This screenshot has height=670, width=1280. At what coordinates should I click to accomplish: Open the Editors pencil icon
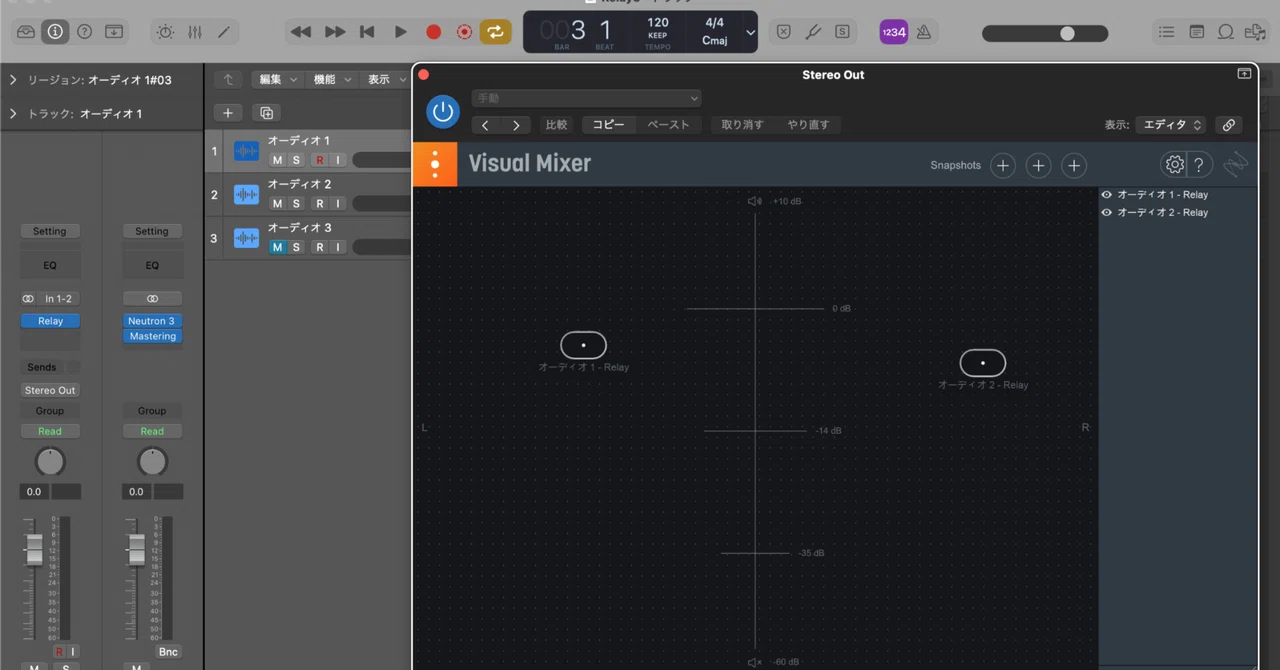(224, 32)
